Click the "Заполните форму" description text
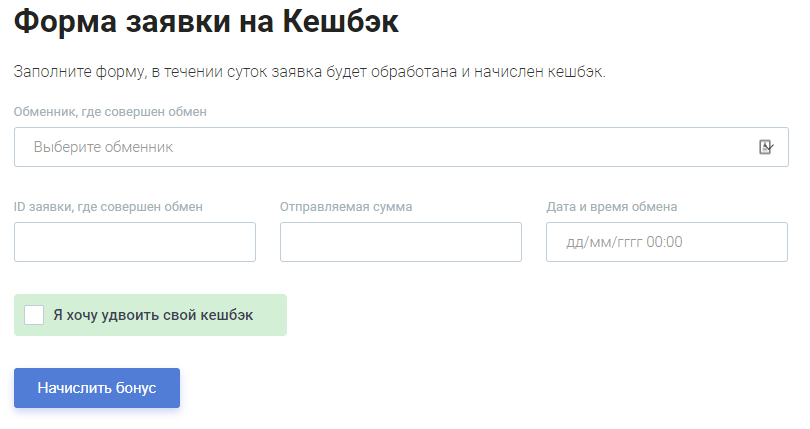The image size is (810, 429). coord(80,71)
